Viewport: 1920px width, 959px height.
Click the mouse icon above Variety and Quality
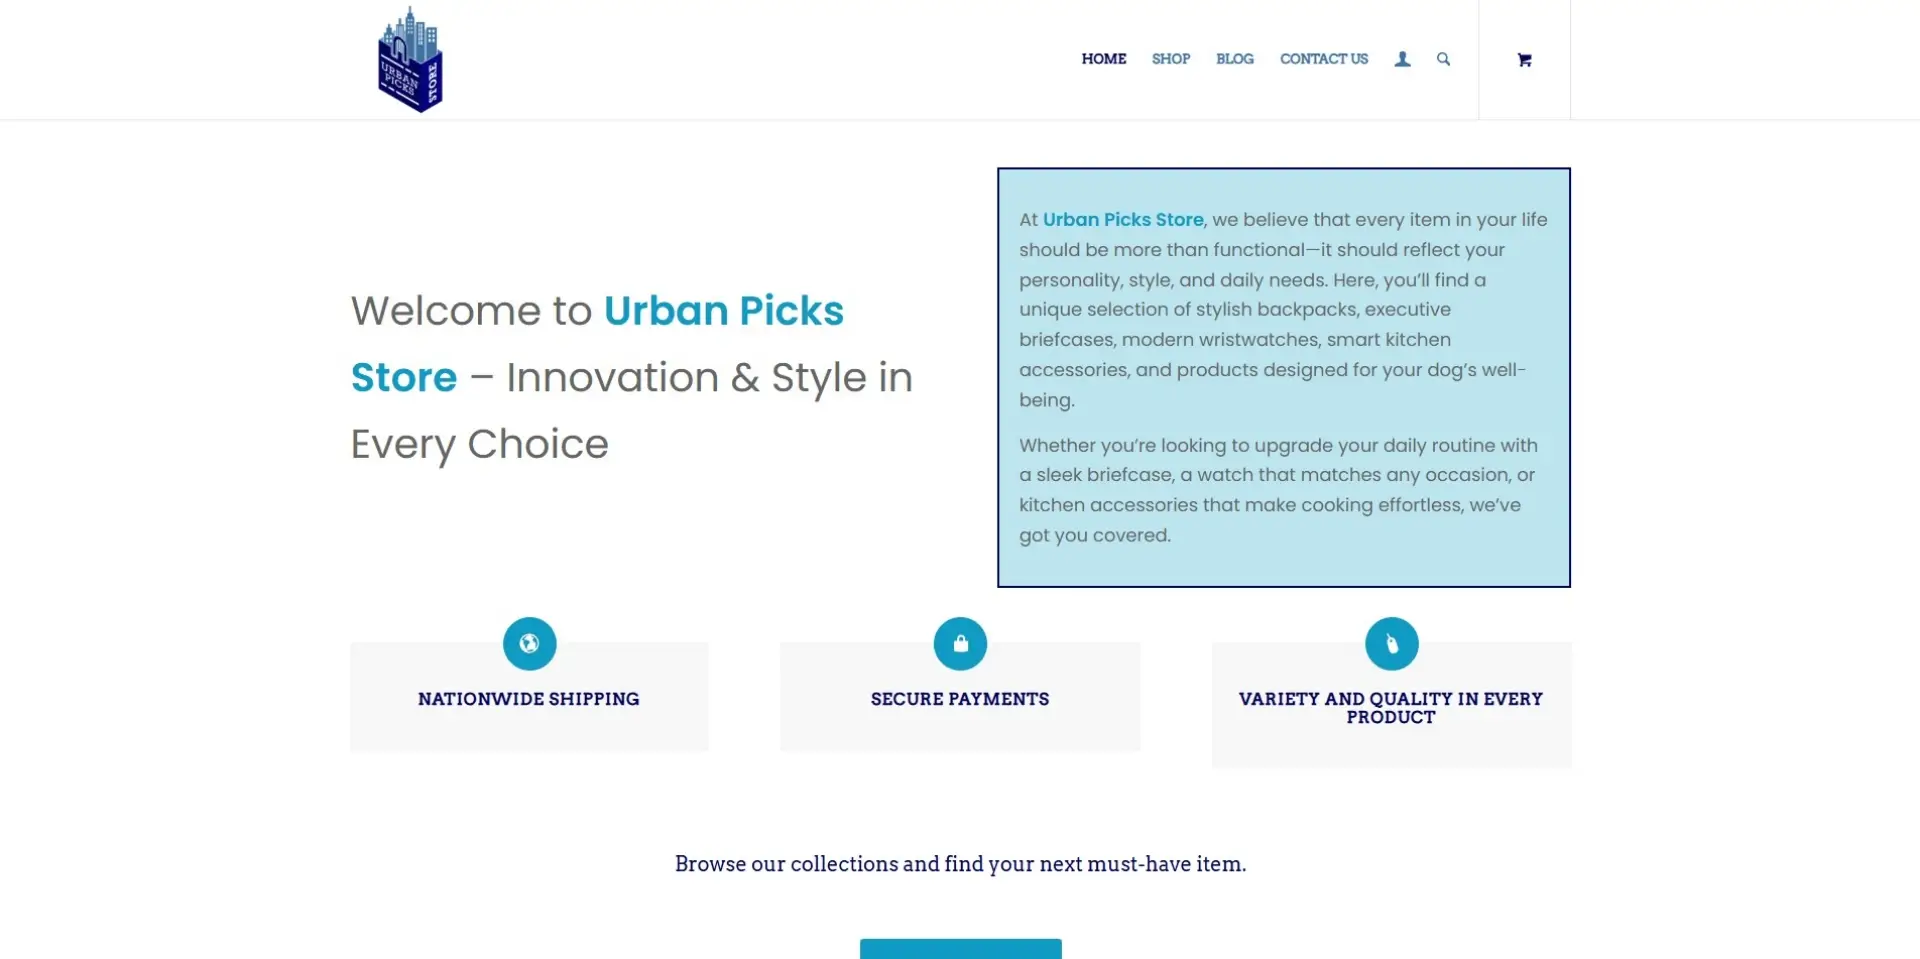pos(1391,644)
